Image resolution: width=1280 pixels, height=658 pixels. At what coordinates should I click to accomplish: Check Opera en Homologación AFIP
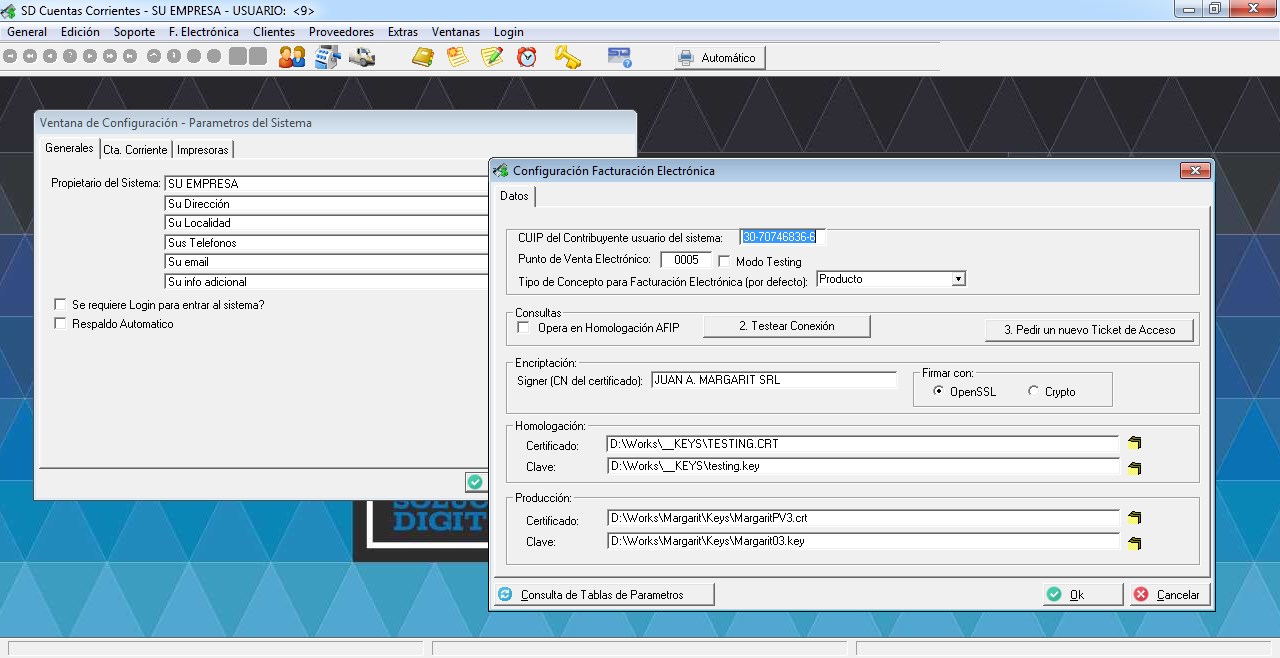coord(523,327)
